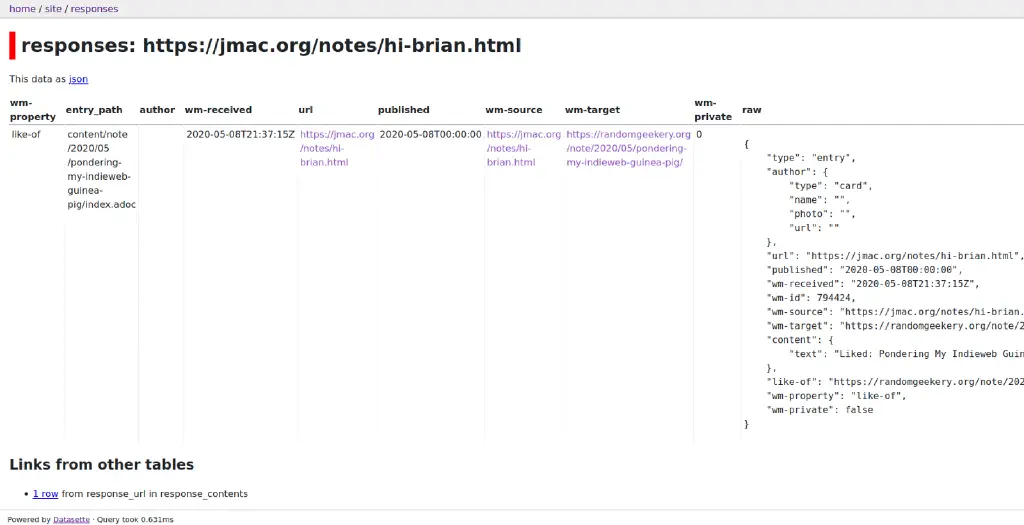Select the author column header
1024x525 pixels.
click(157, 110)
